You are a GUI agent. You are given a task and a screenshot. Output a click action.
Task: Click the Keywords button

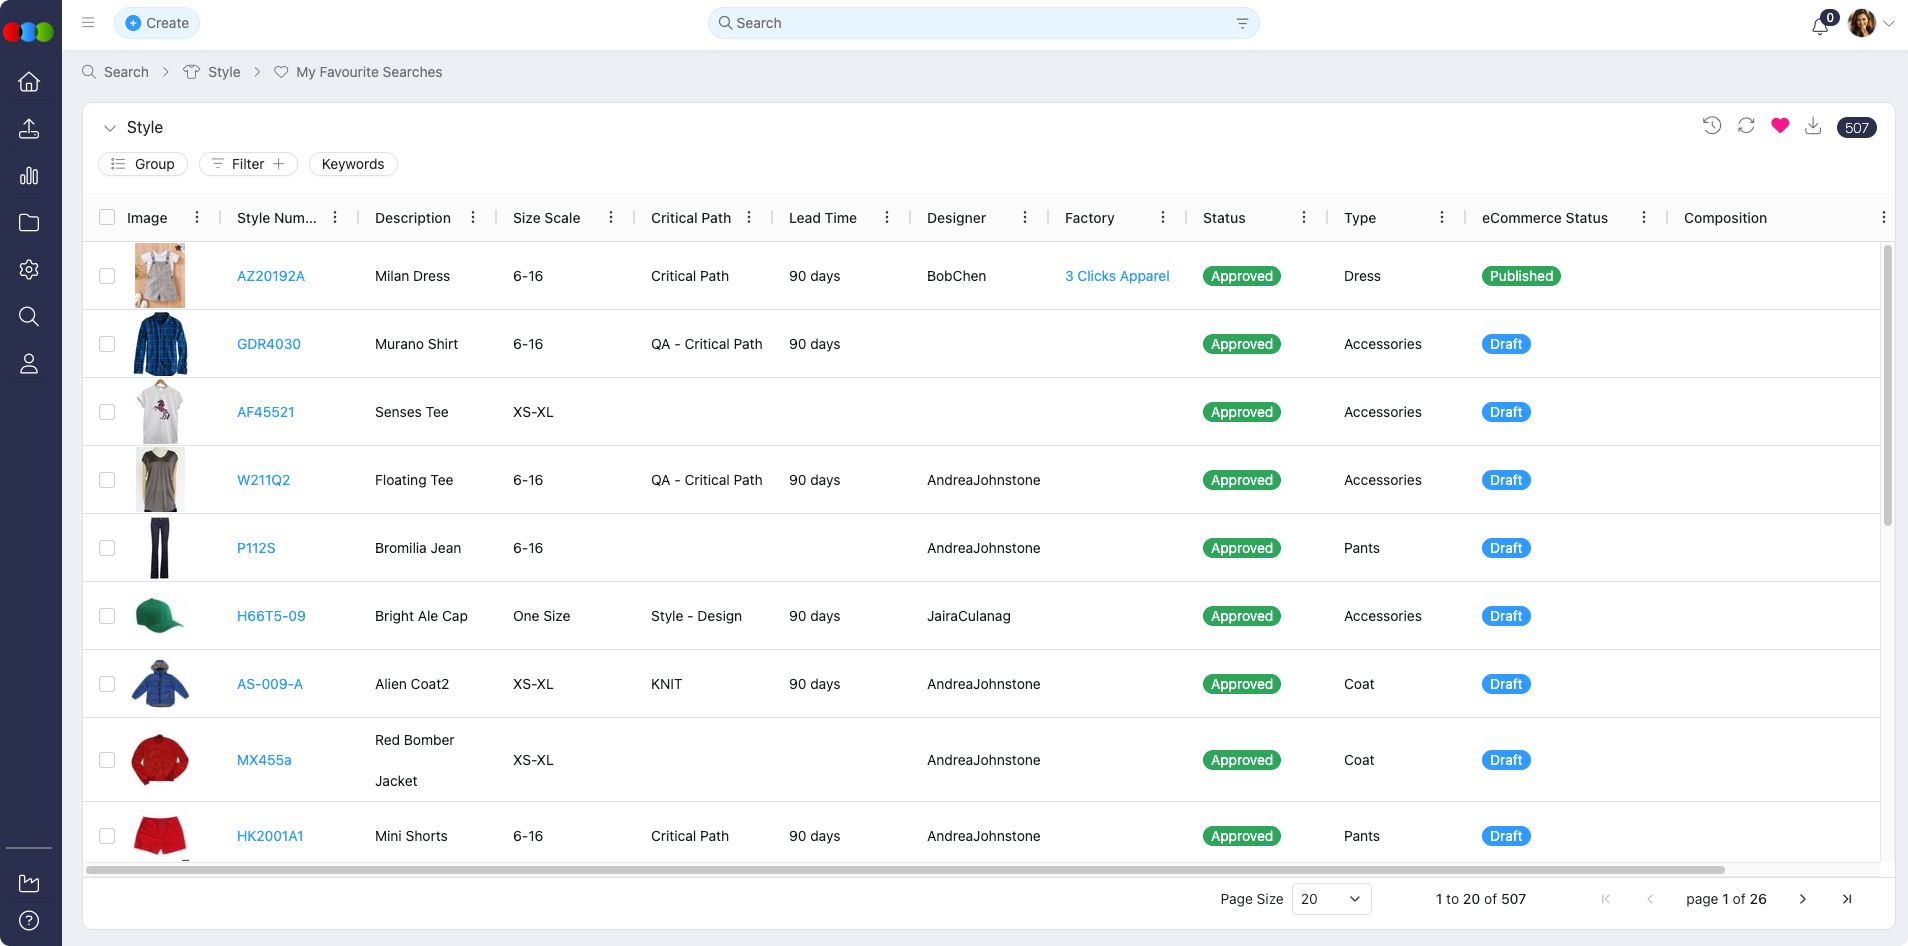point(353,164)
